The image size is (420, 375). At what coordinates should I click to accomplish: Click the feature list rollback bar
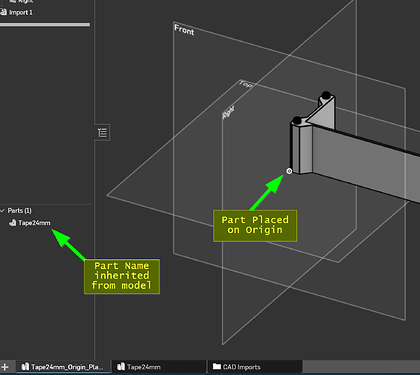(45, 25)
